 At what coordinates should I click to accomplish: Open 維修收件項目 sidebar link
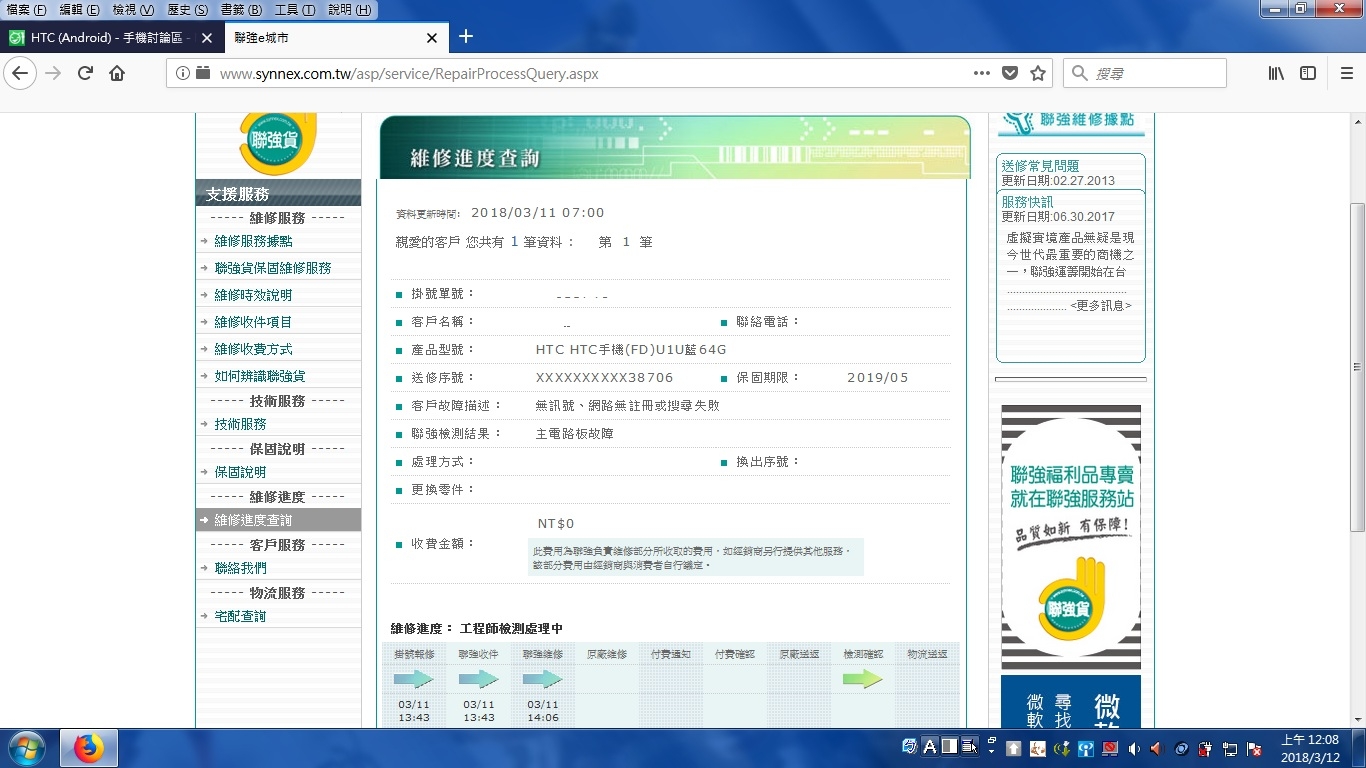[254, 322]
